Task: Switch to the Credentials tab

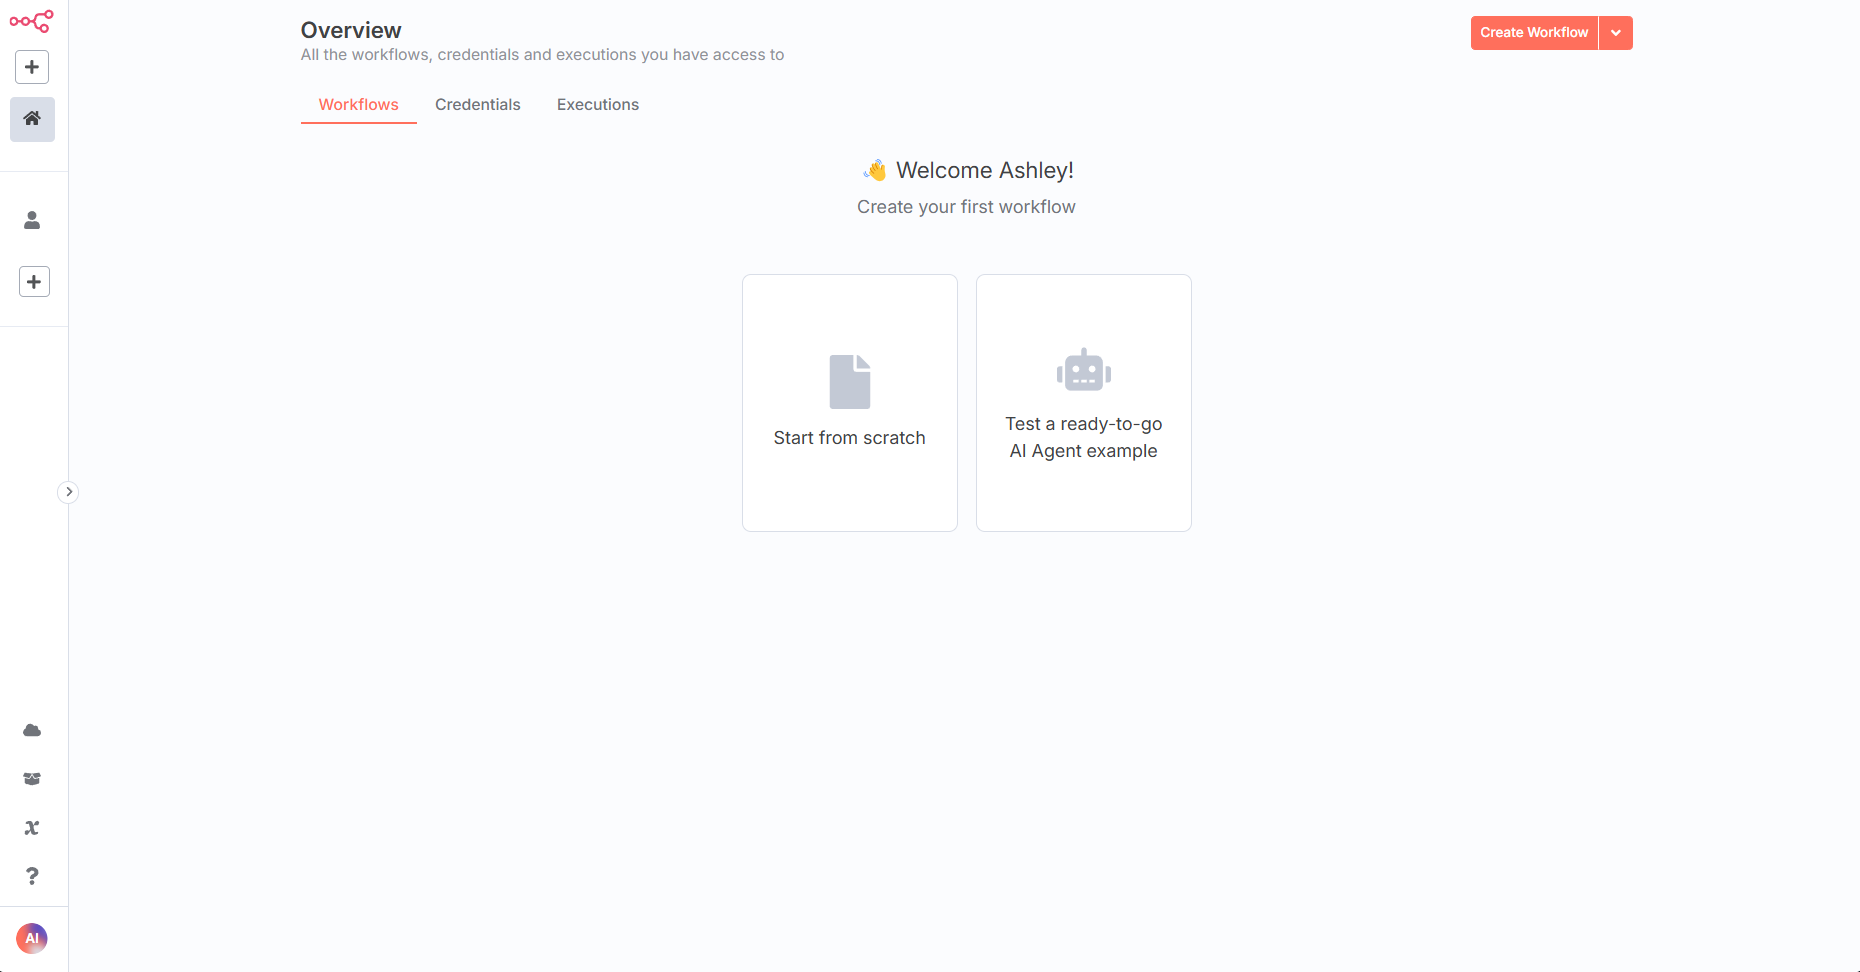Action: tap(478, 105)
